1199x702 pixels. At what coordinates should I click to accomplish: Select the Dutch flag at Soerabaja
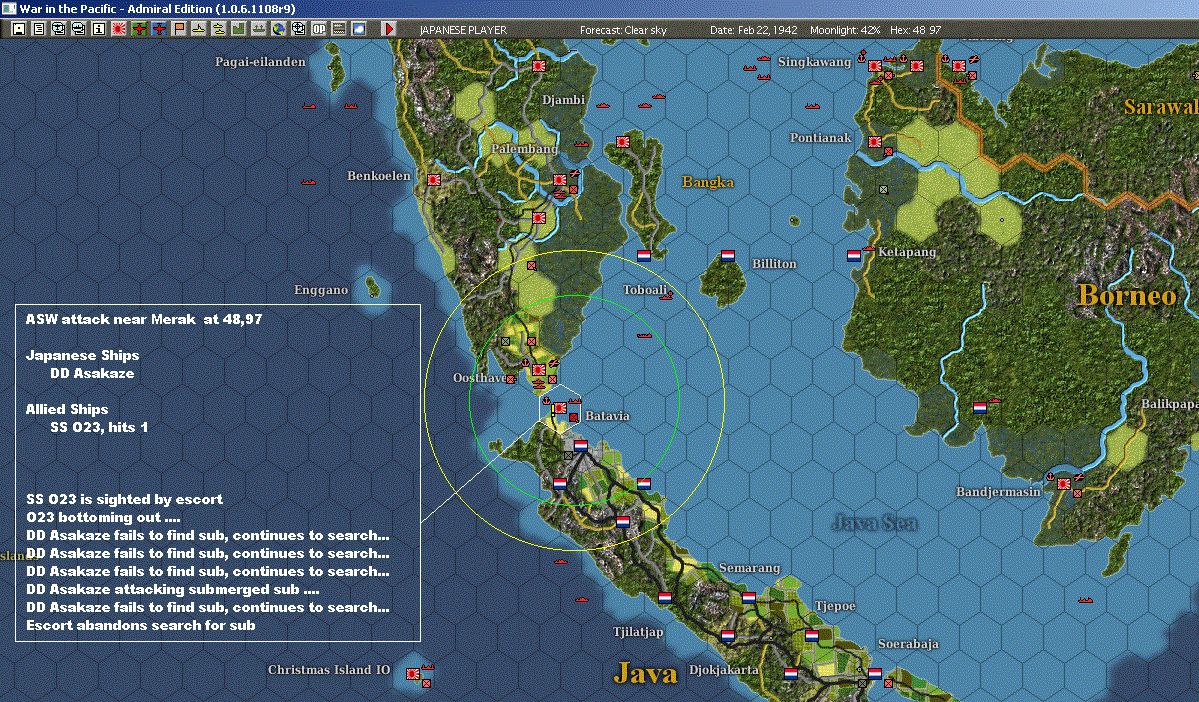pos(875,674)
